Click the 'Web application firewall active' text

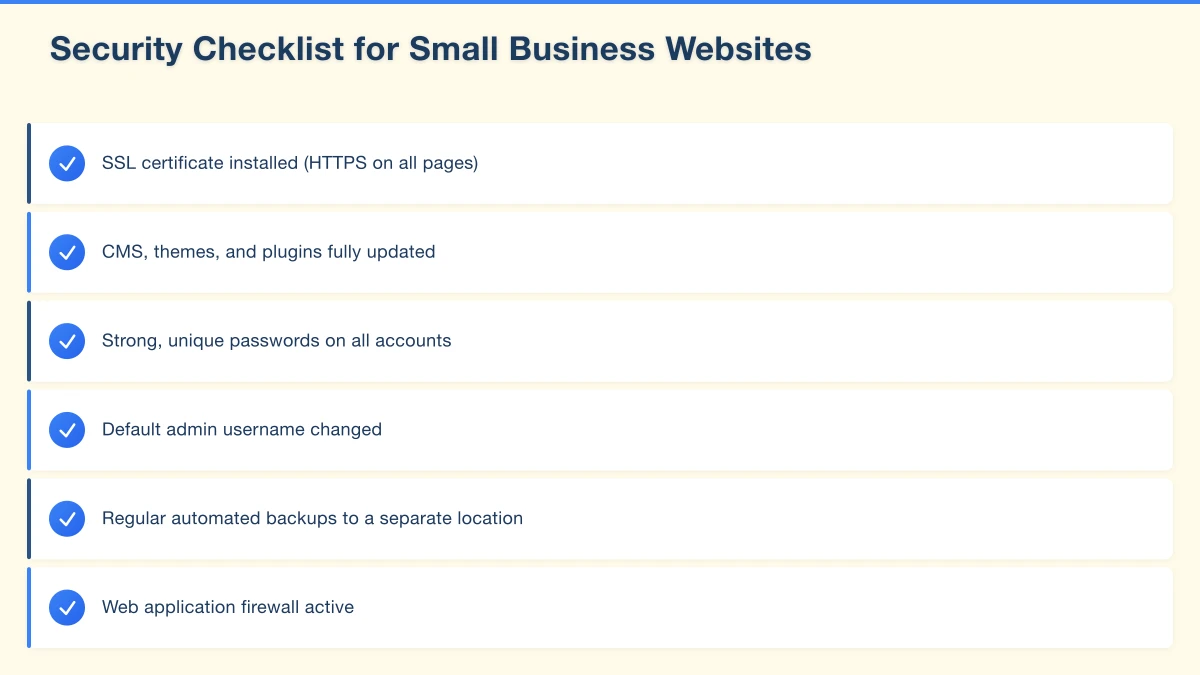coord(228,607)
